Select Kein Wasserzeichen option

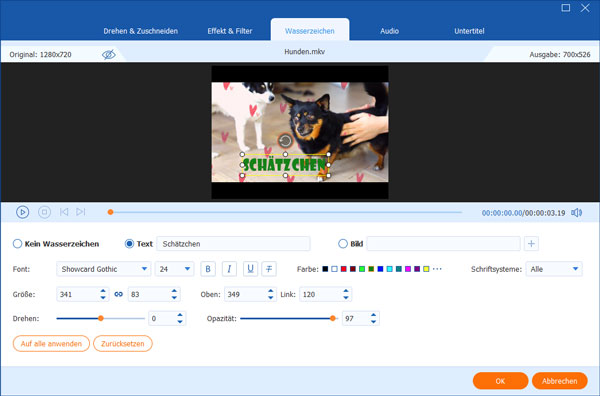[17, 244]
